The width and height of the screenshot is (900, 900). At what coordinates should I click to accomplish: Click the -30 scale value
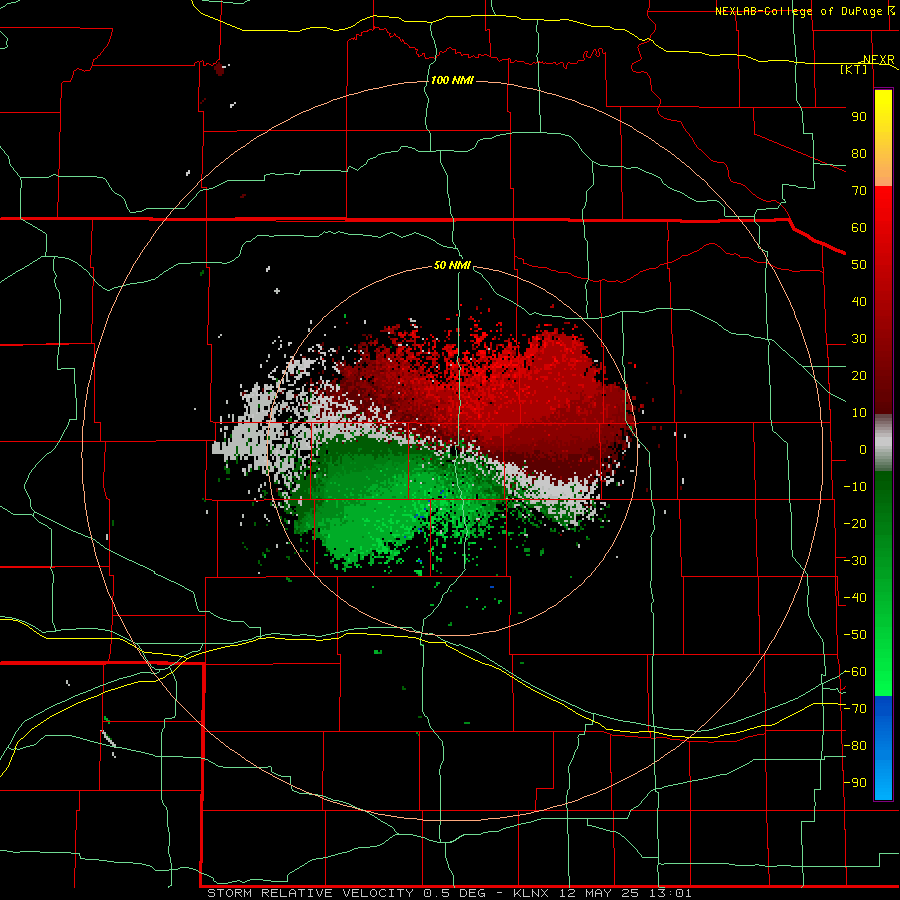(x=855, y=561)
